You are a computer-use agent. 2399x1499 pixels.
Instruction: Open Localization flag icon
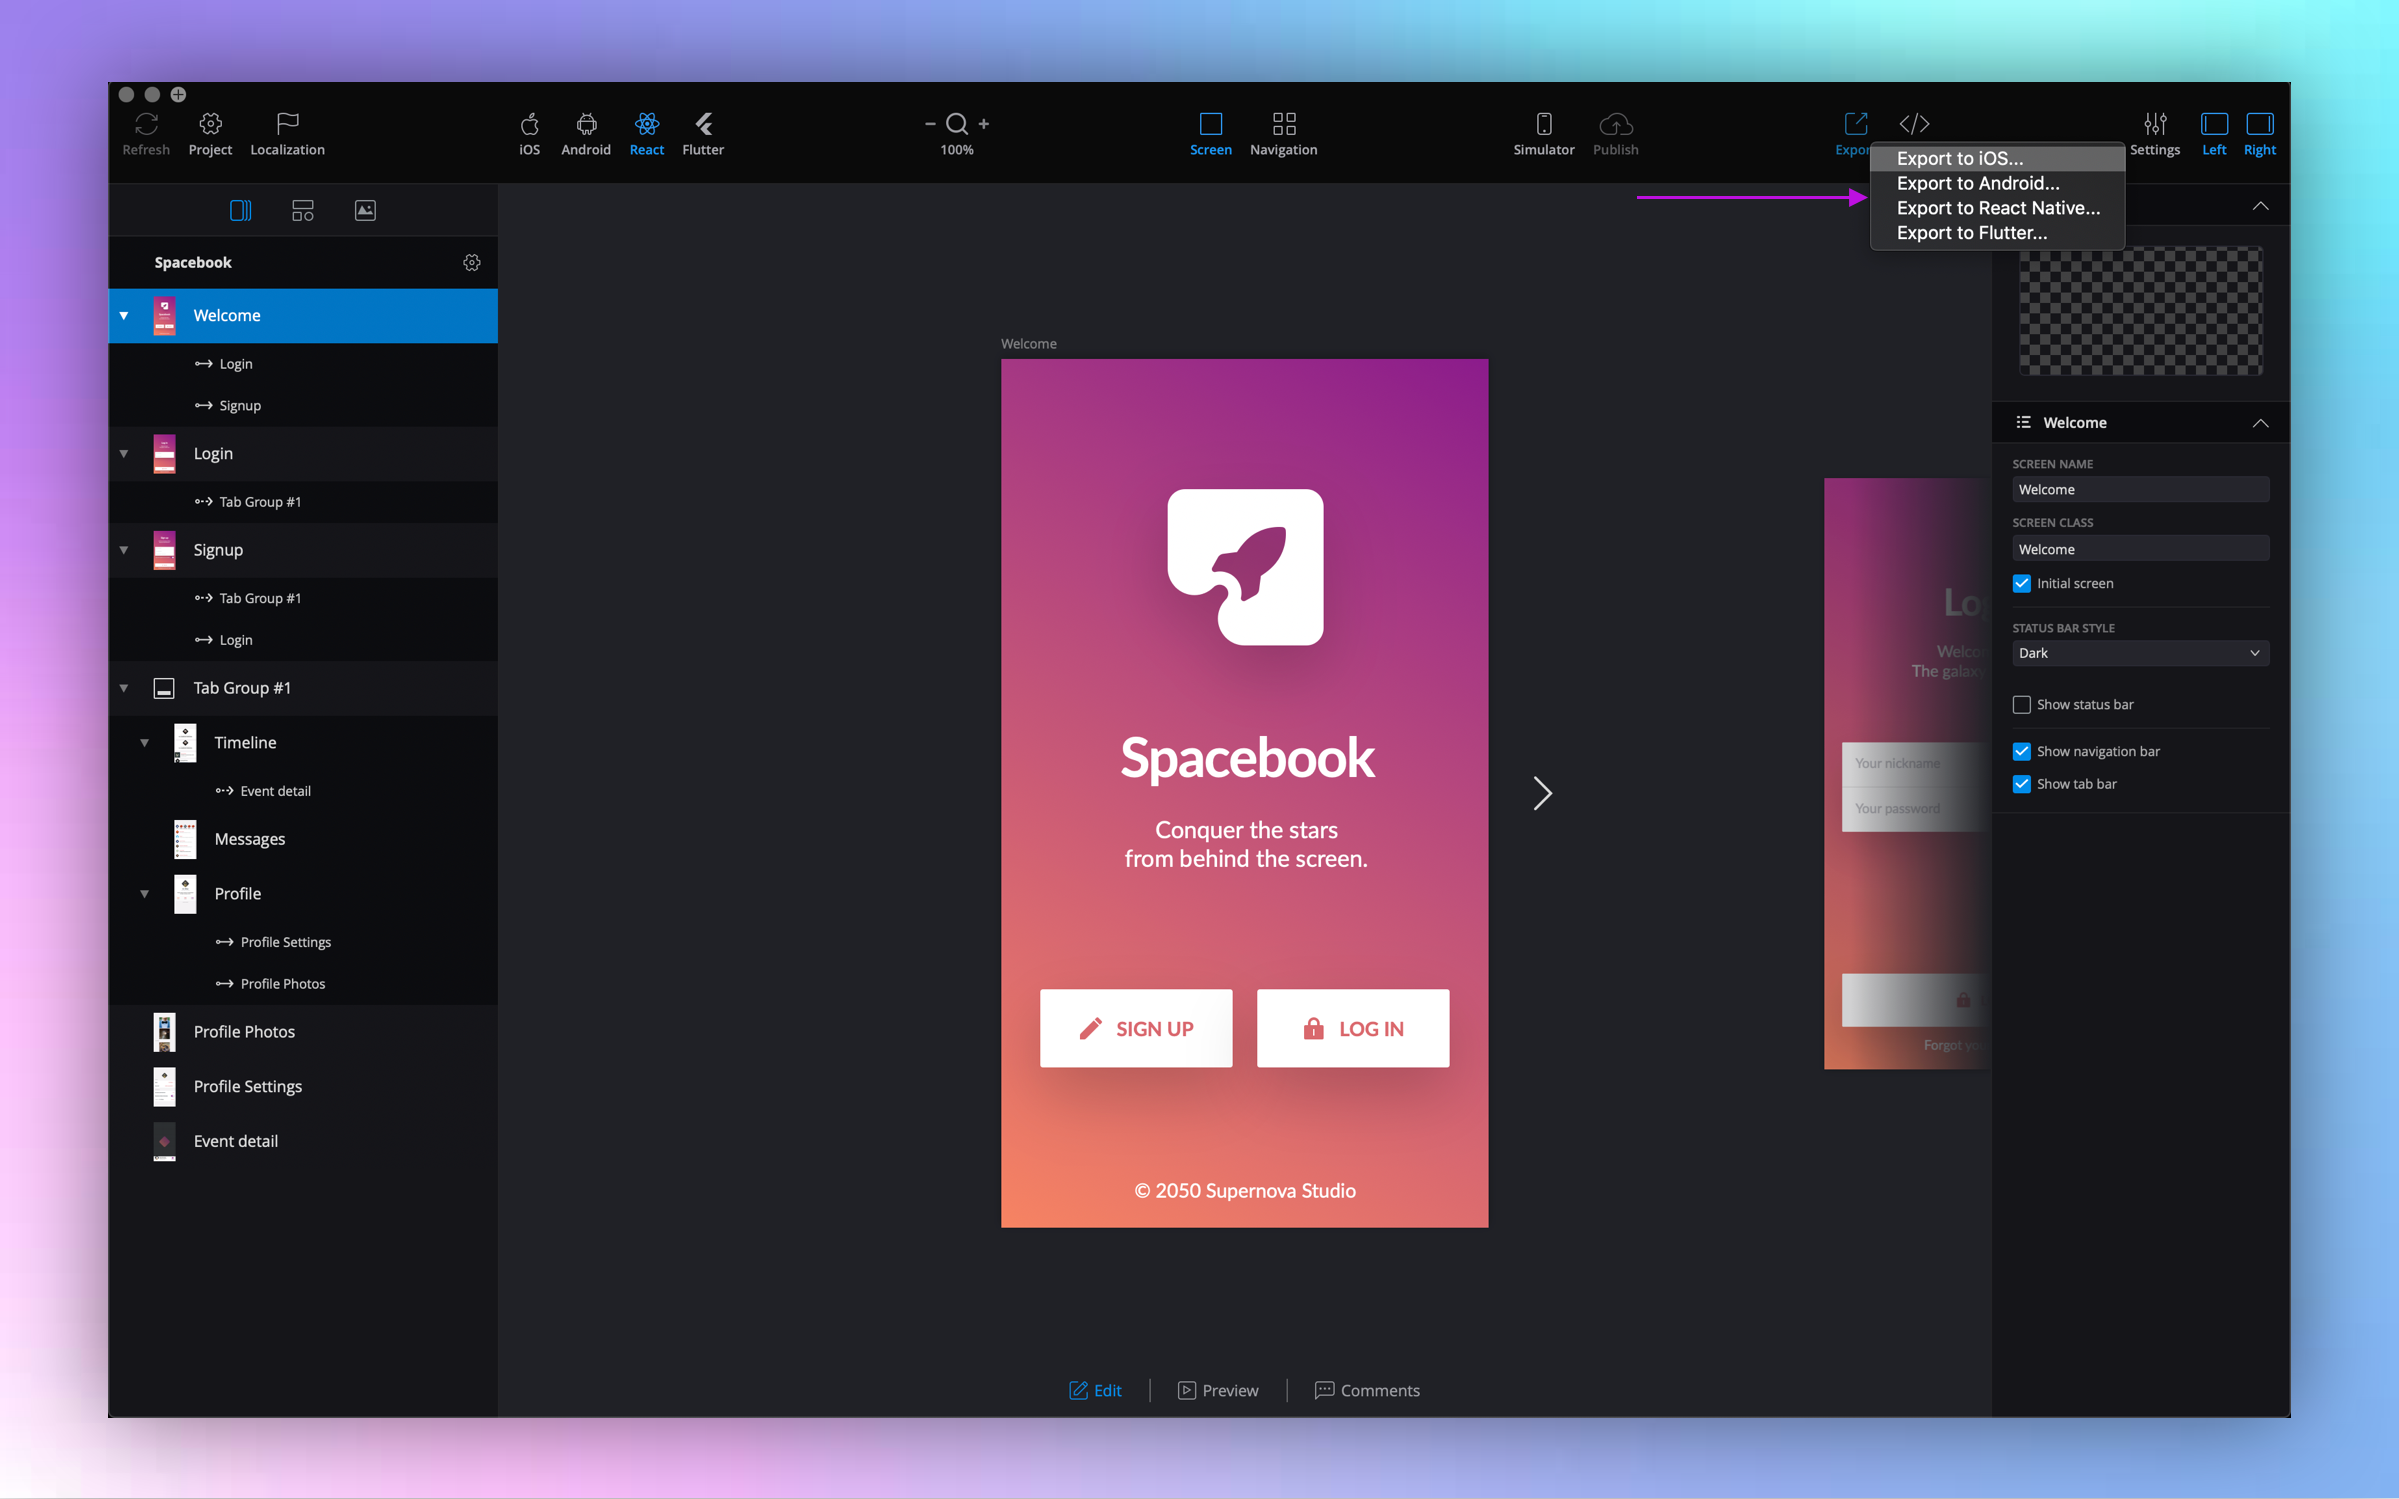click(x=287, y=124)
